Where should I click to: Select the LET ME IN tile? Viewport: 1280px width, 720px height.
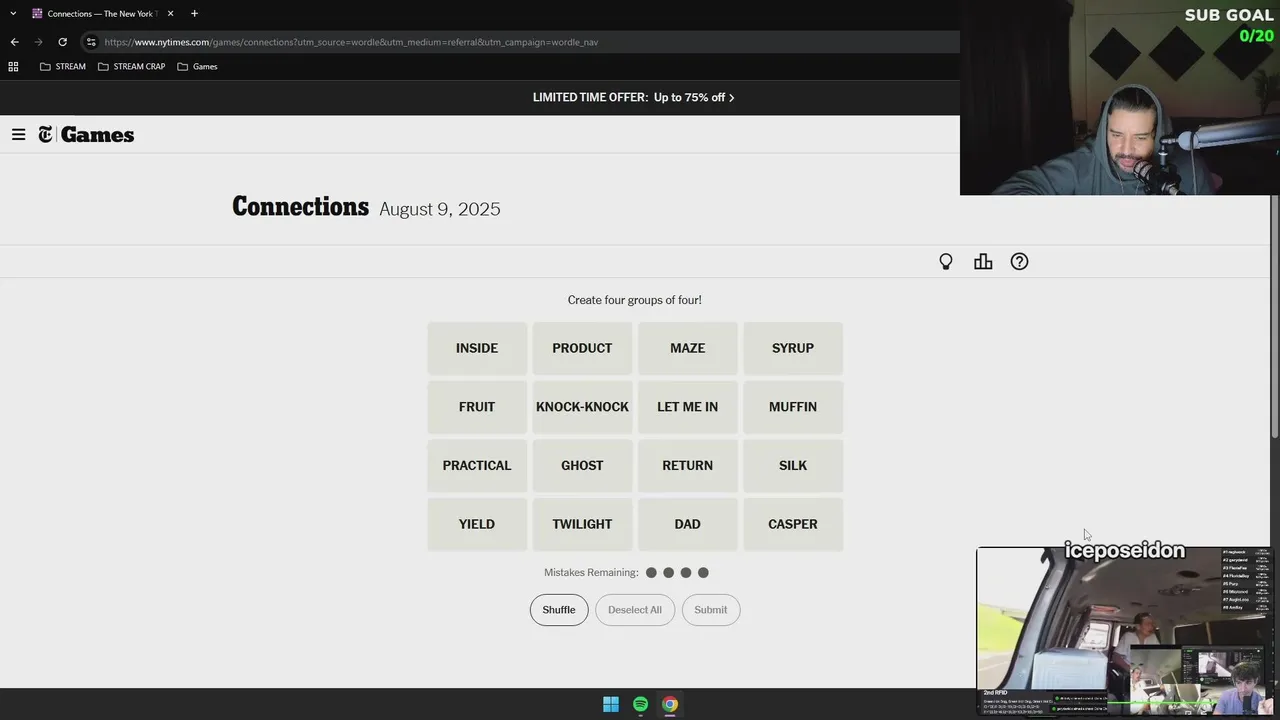click(x=688, y=407)
